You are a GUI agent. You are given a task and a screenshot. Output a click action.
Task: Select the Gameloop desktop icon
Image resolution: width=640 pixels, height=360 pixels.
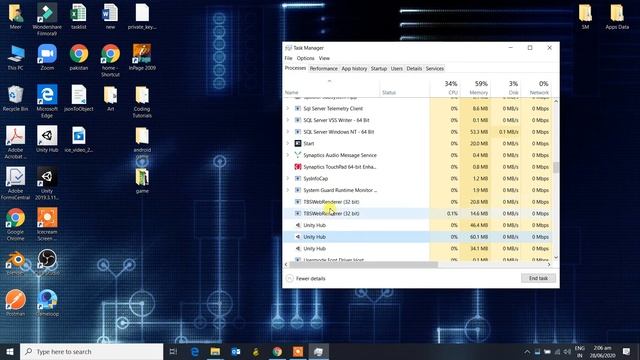(47, 302)
